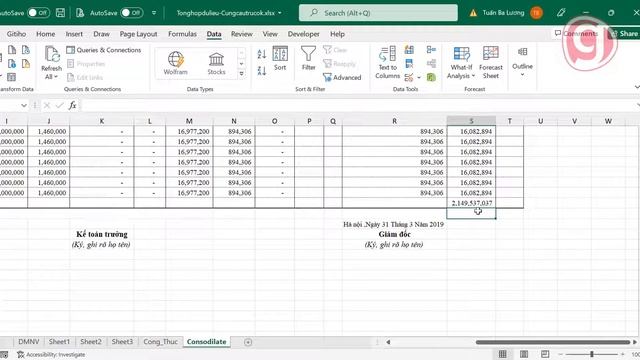Open the file name dropdown in the title bar
This screenshot has height=360, width=640.
pos(280,13)
